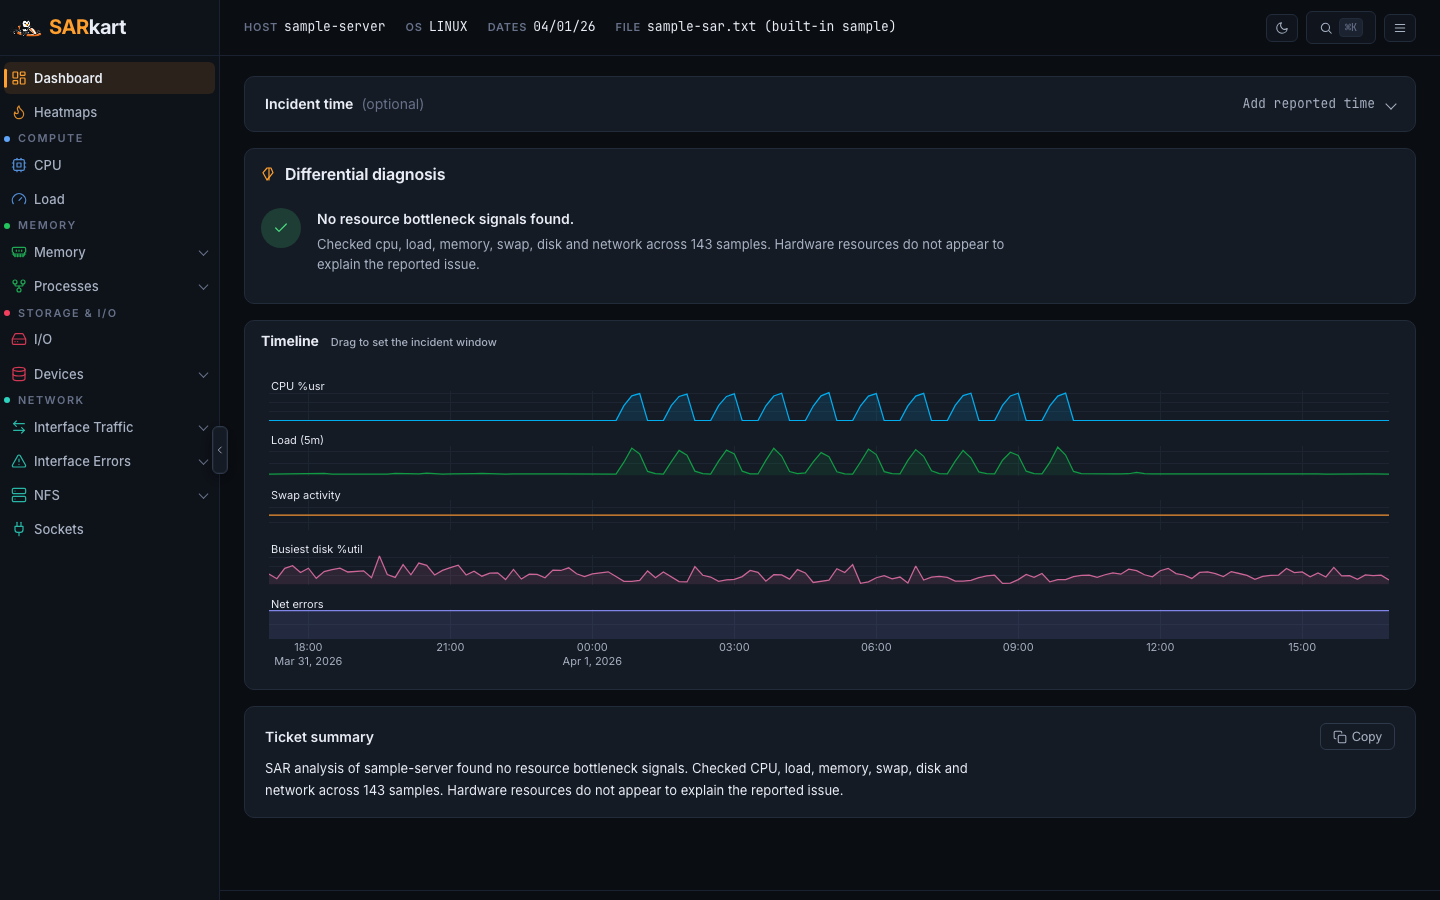This screenshot has width=1440, height=900.
Task: Click the copy icon in Ticket summary
Action: click(1340, 737)
